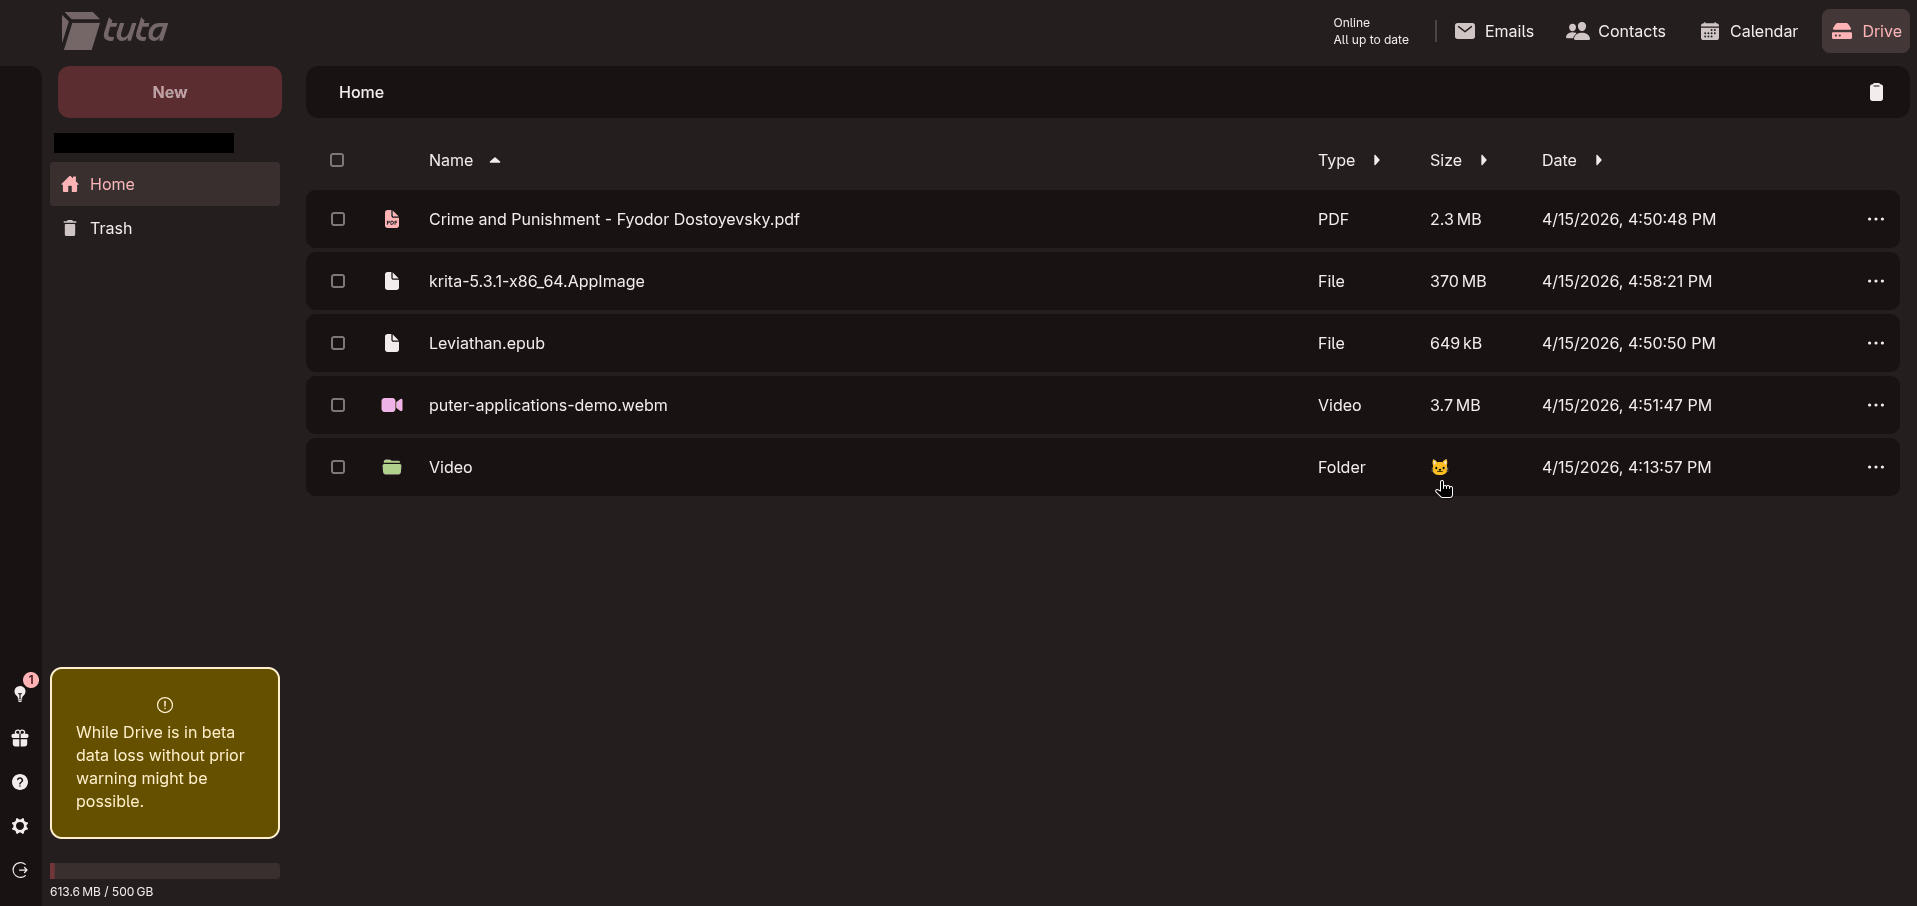1917x906 pixels.
Task: Open the Contacts section icon
Action: click(1580, 31)
